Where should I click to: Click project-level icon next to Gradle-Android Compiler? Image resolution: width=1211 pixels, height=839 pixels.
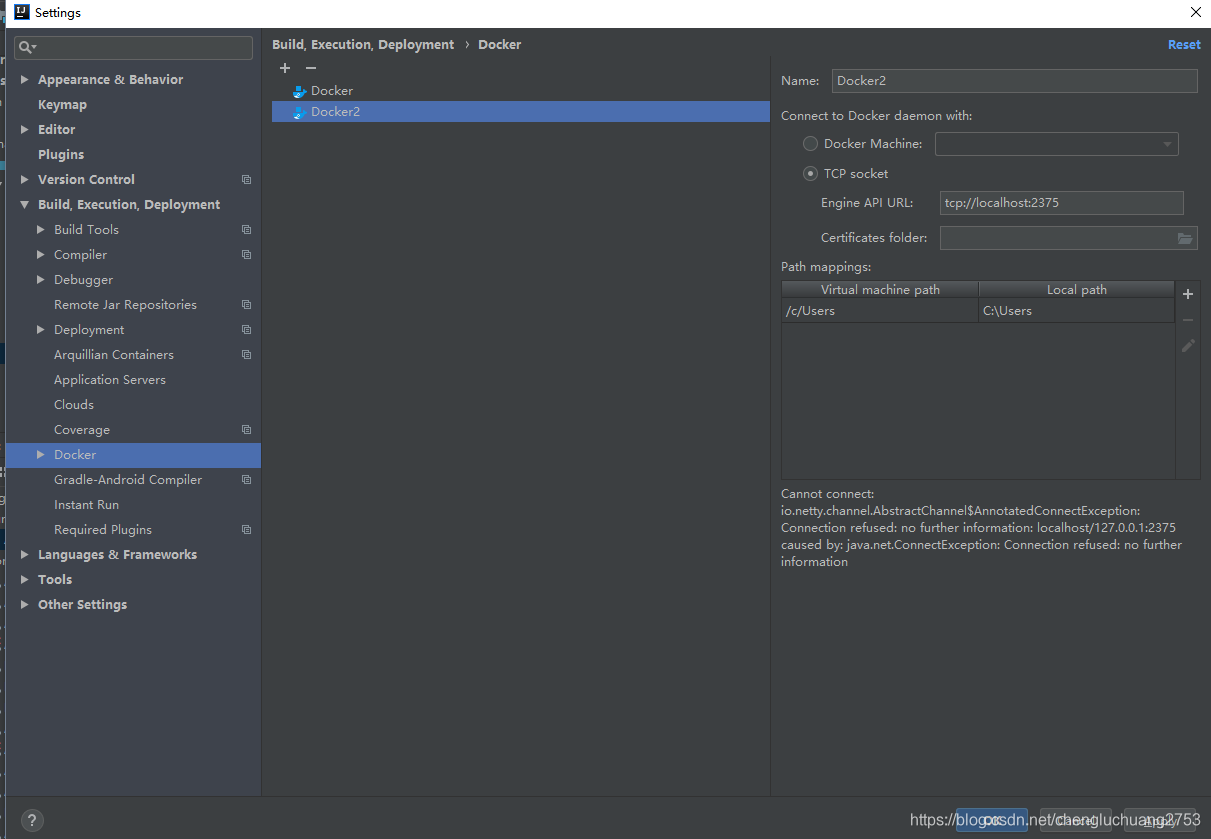coord(247,480)
